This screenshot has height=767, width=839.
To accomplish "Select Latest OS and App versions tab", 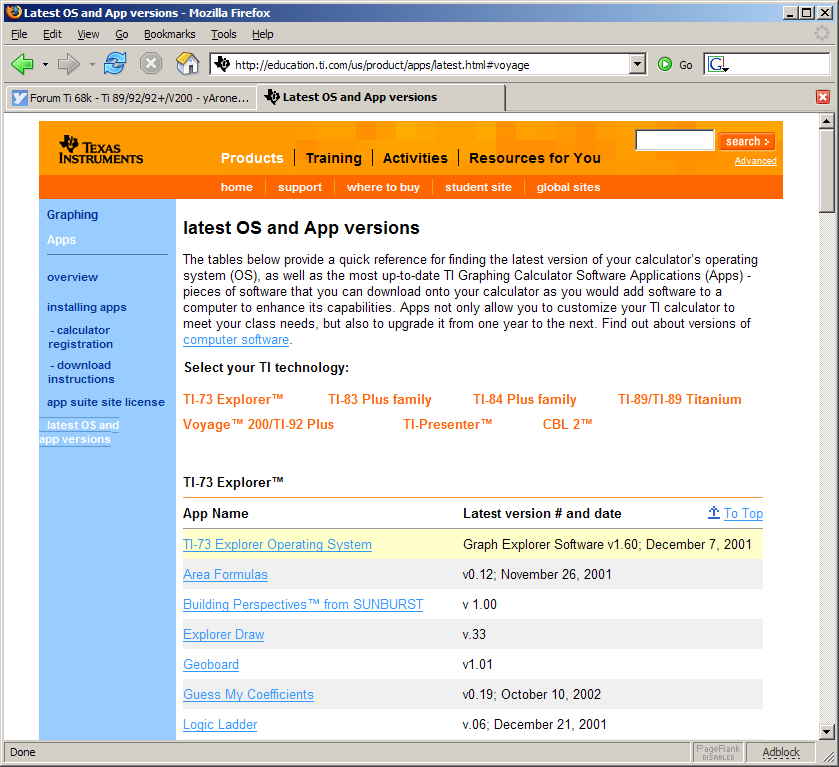I will pyautogui.click(x=380, y=97).
